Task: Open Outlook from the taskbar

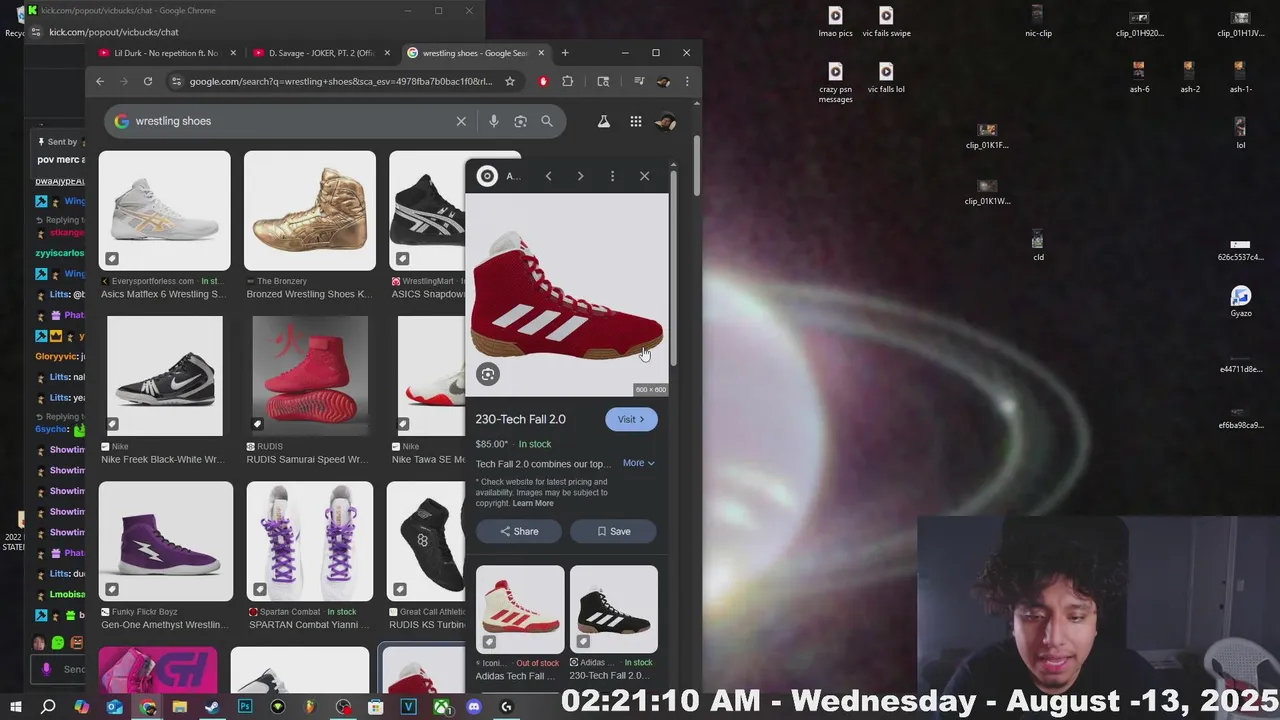Action: [114, 707]
